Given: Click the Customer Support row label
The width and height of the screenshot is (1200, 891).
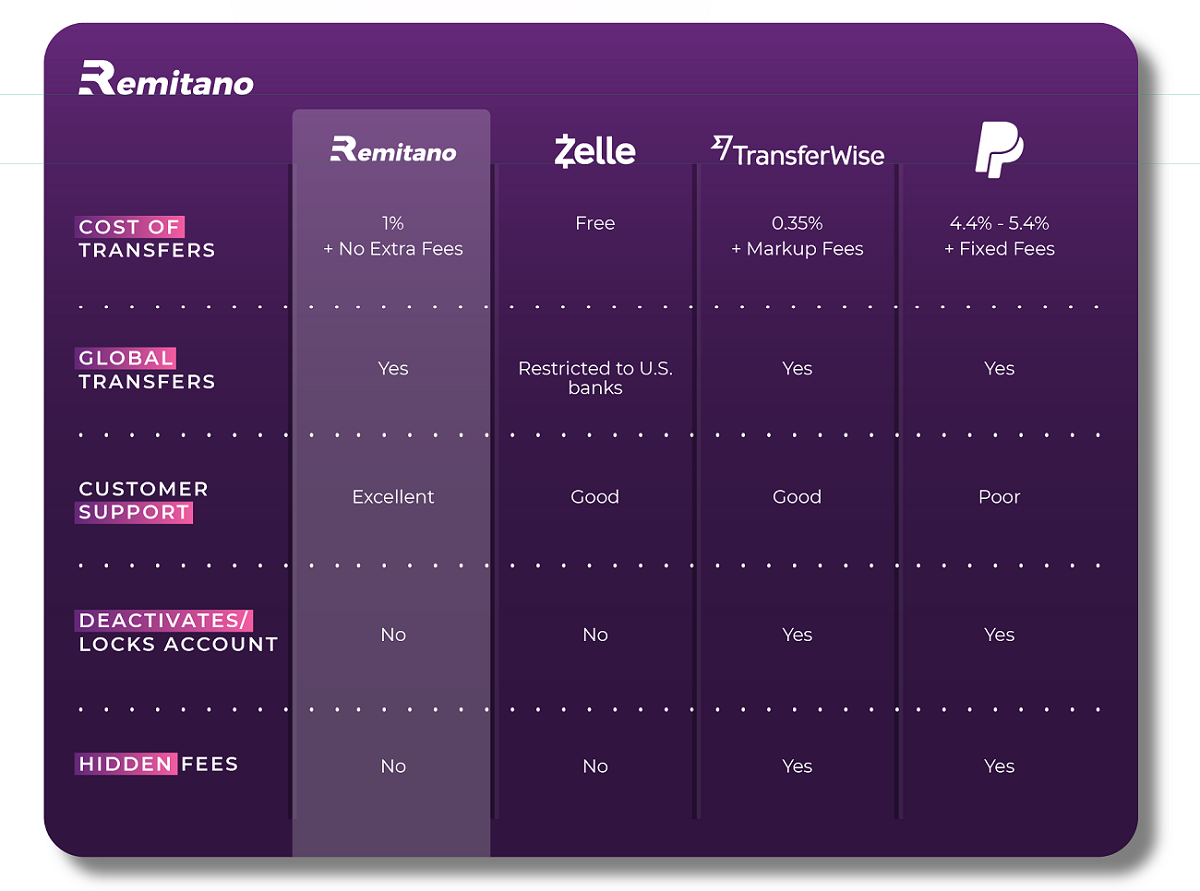Looking at the screenshot, I should pos(143,500).
